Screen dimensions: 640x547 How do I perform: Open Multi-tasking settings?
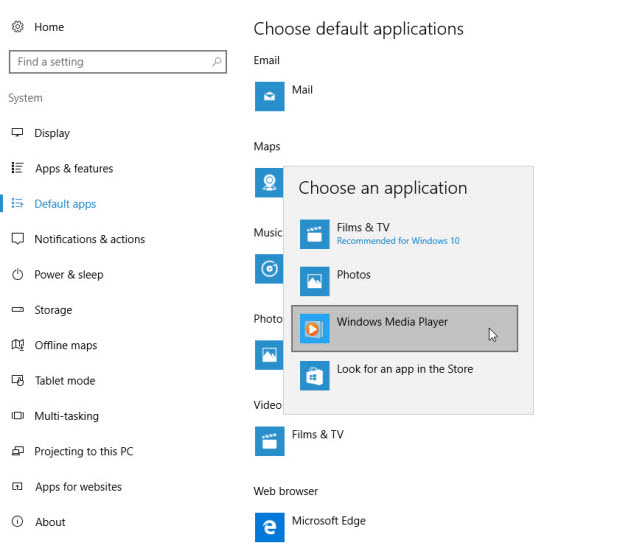(x=67, y=416)
